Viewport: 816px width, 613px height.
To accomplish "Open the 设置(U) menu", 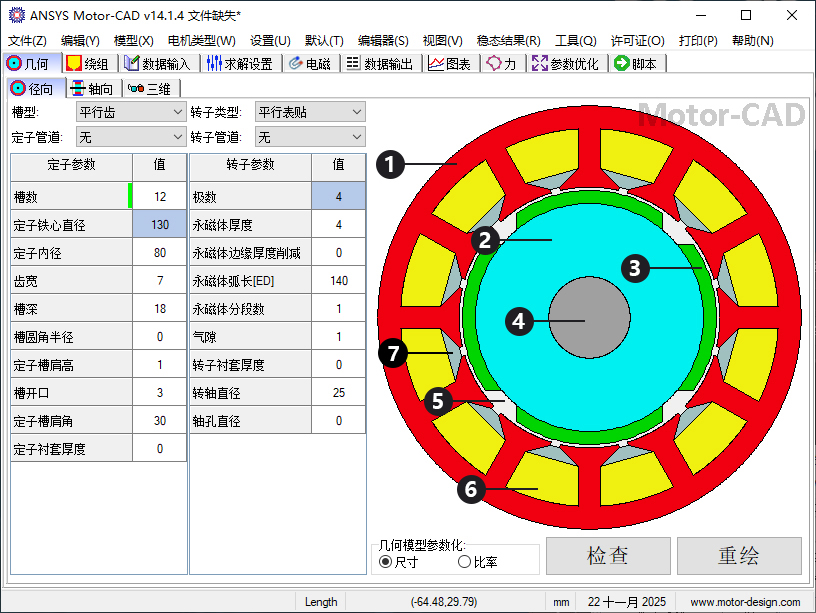I will pos(270,41).
